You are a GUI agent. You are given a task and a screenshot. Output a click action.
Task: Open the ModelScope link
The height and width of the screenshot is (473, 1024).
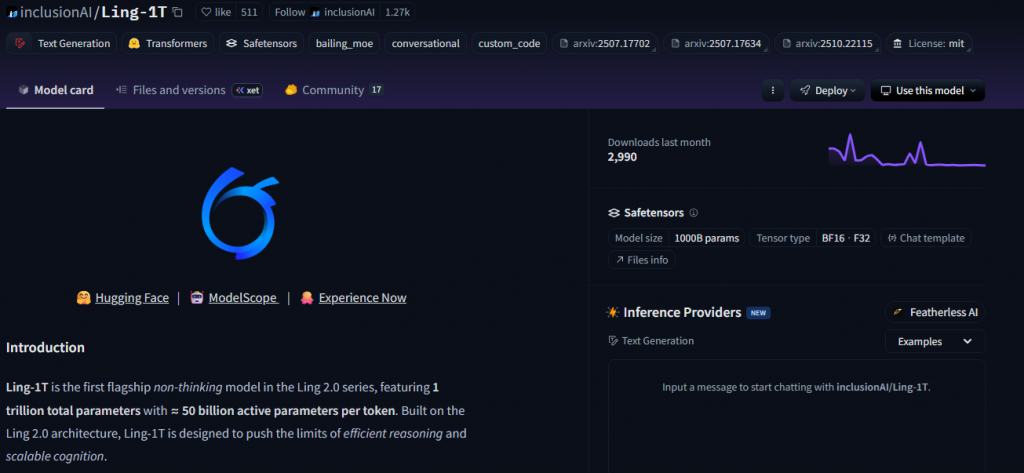click(242, 298)
